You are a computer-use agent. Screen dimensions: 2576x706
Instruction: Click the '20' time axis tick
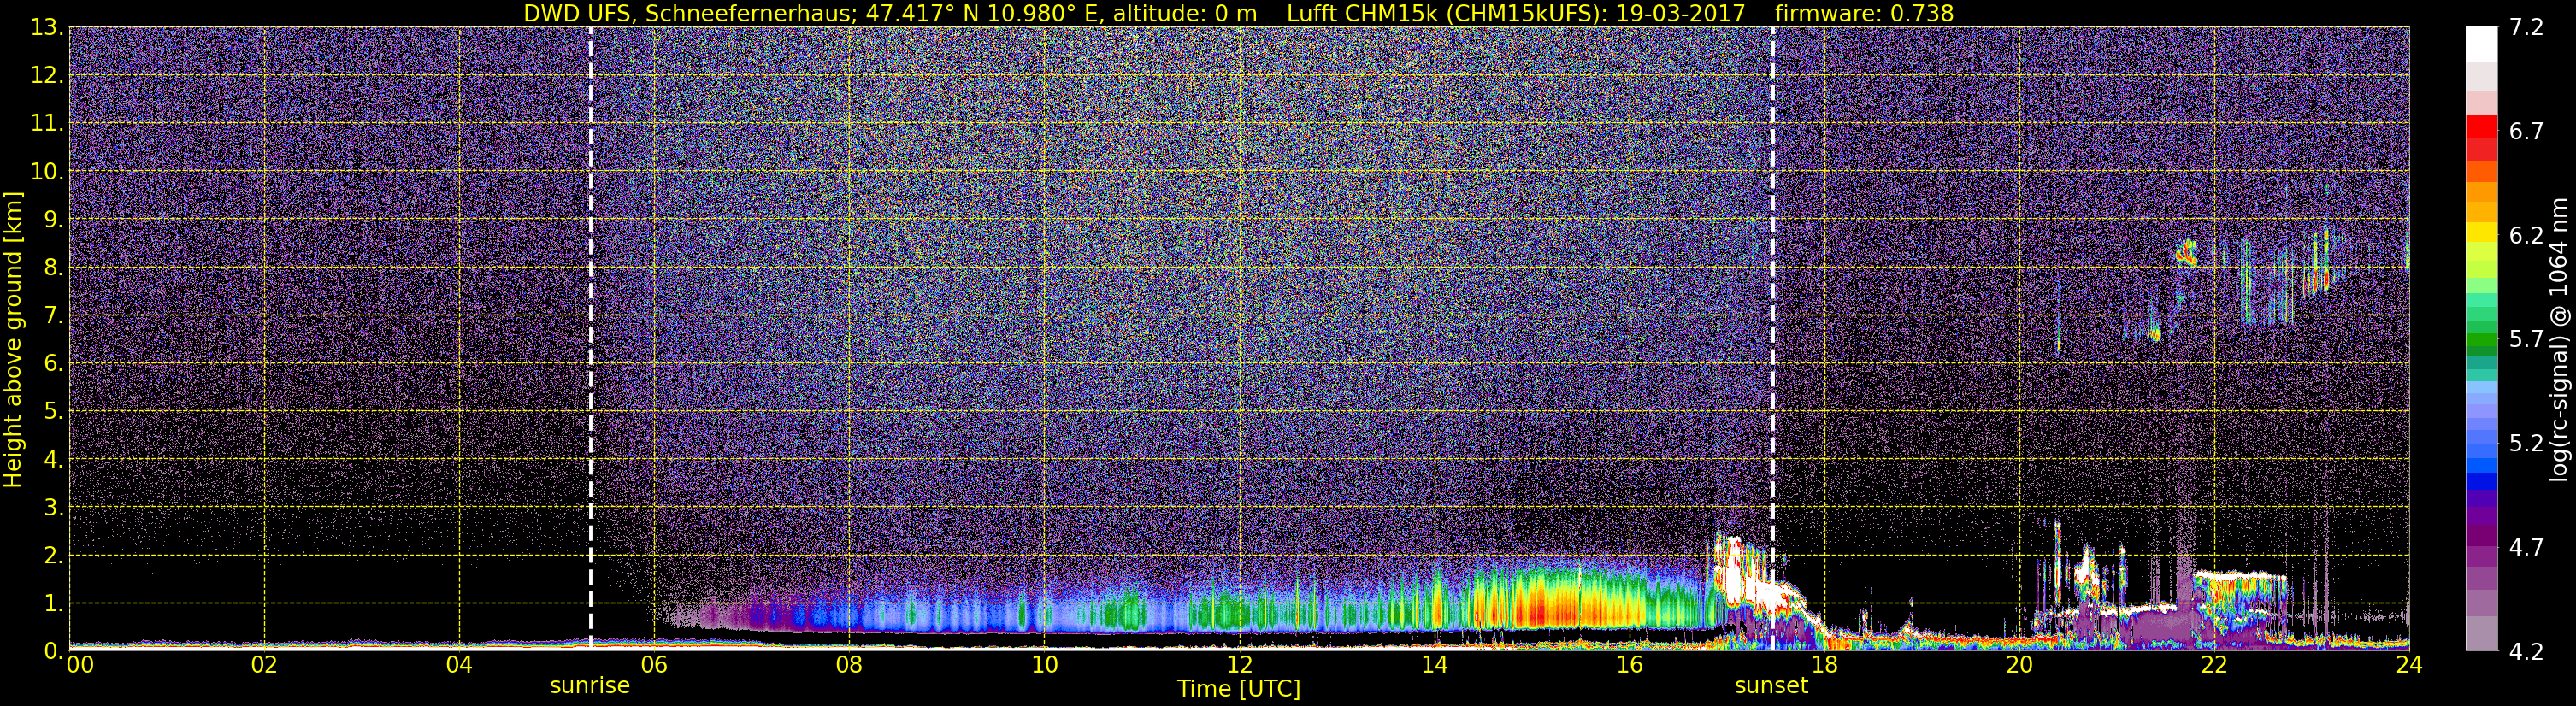(x=2019, y=665)
